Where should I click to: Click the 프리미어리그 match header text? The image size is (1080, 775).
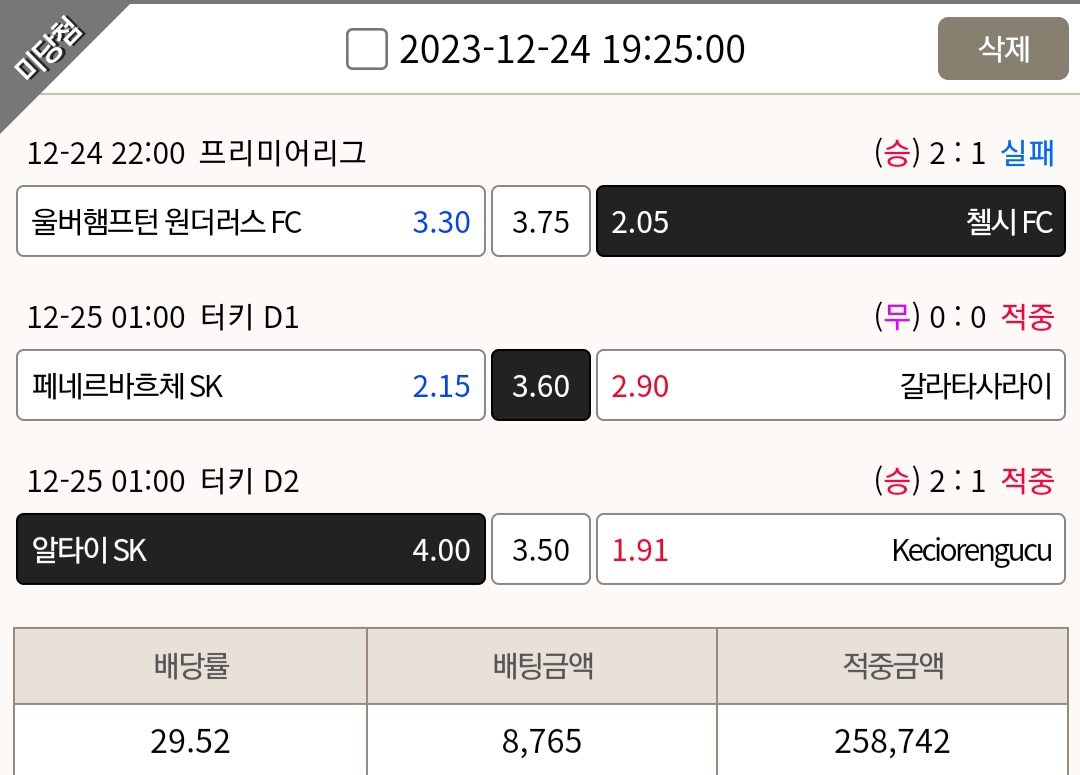282,153
